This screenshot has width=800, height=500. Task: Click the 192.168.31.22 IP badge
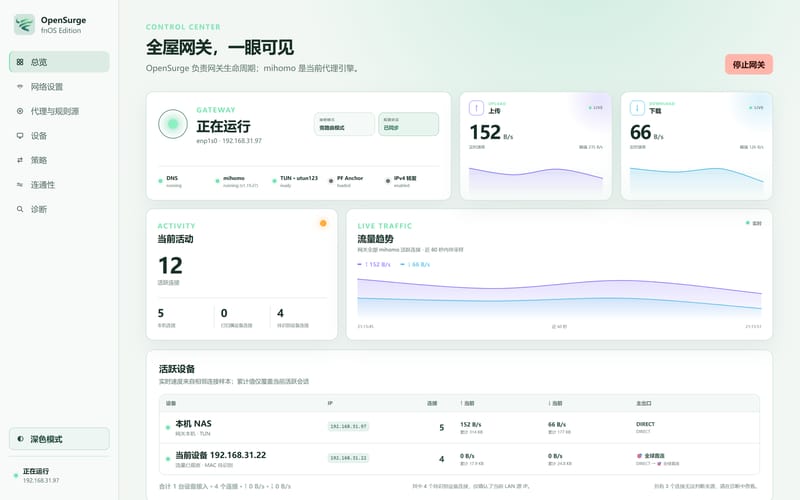click(348, 458)
